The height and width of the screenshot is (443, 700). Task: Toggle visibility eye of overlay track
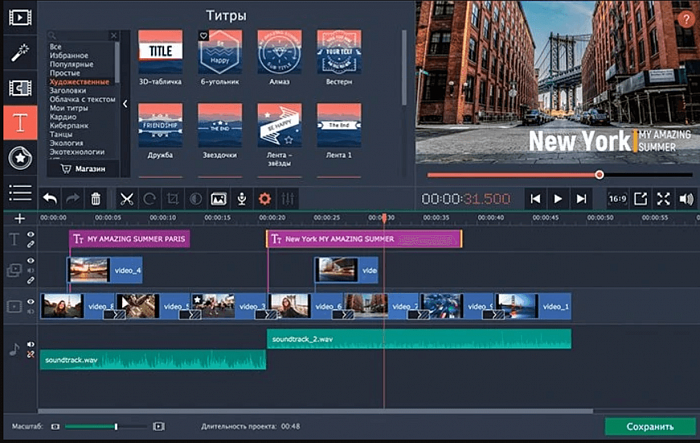click(x=30, y=260)
